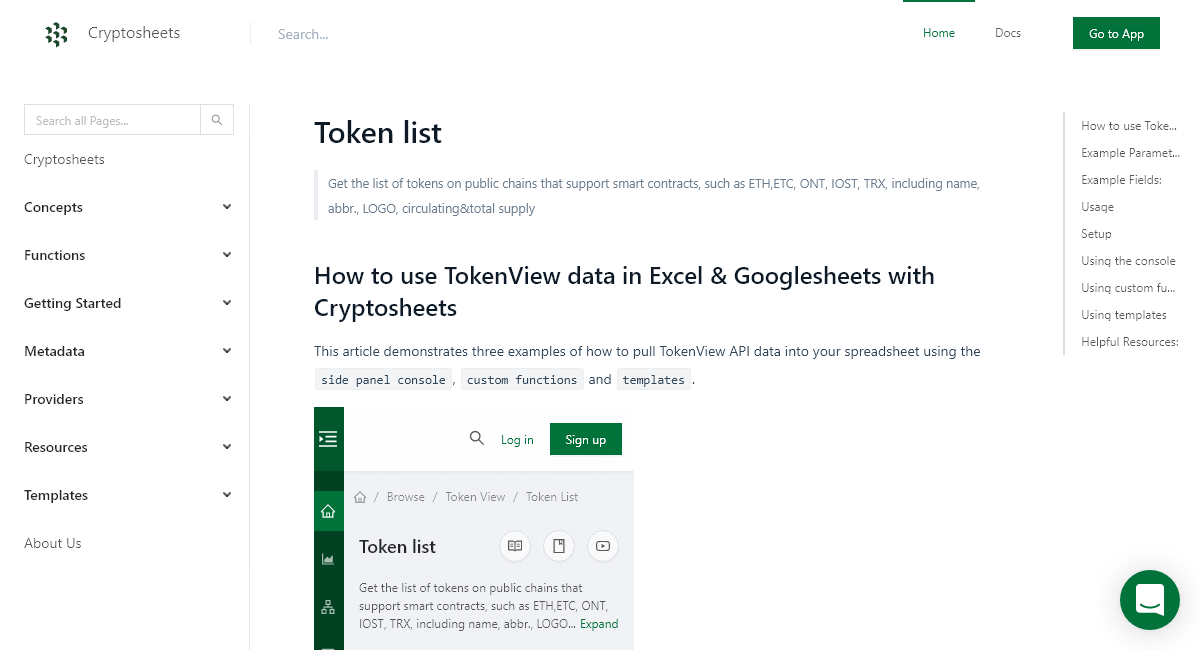Open the chat bubble in the bottom corner
Image resolution: width=1200 pixels, height=650 pixels.
point(1149,600)
